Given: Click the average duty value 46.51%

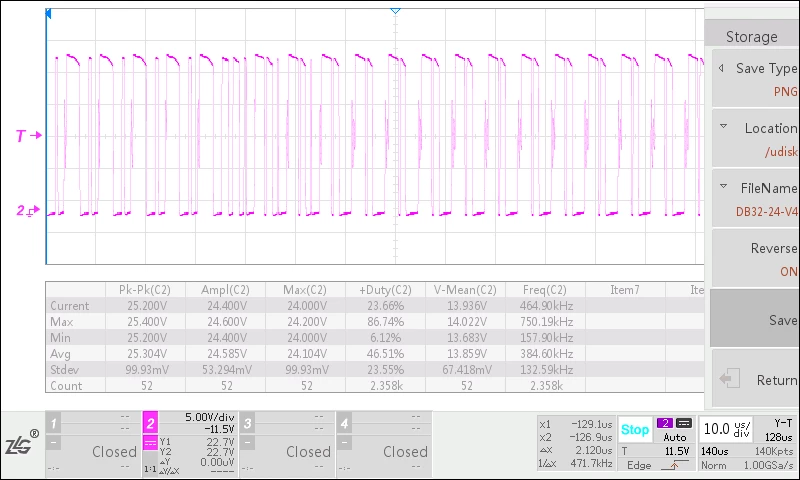Looking at the screenshot, I should 385,353.
